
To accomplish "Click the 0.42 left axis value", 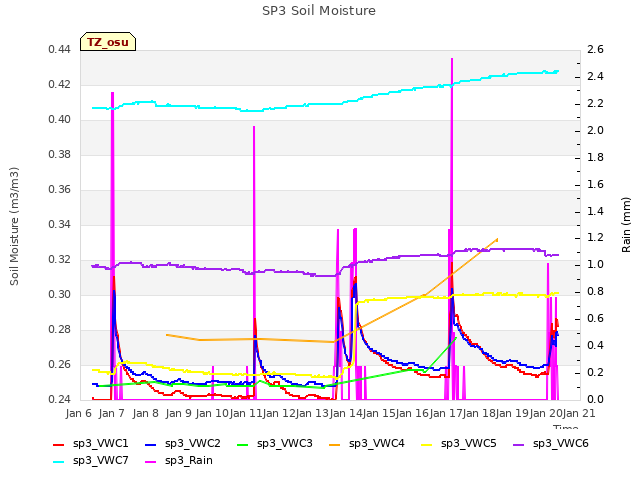I will point(60,85).
